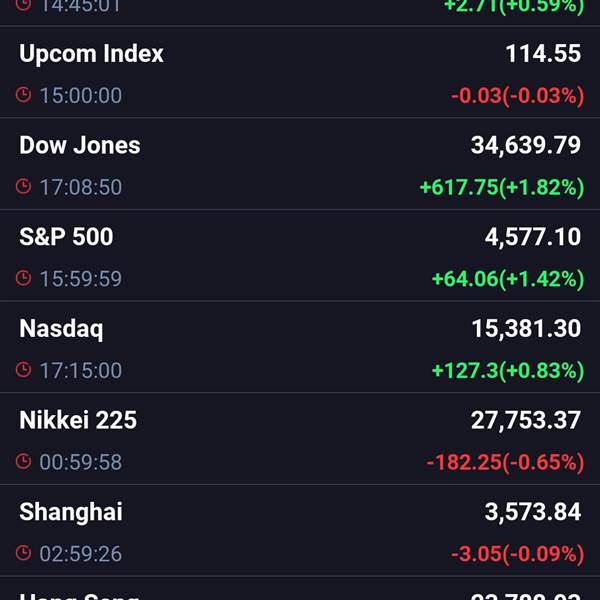Click the clock icon under Nasdaq

pyautogui.click(x=24, y=371)
